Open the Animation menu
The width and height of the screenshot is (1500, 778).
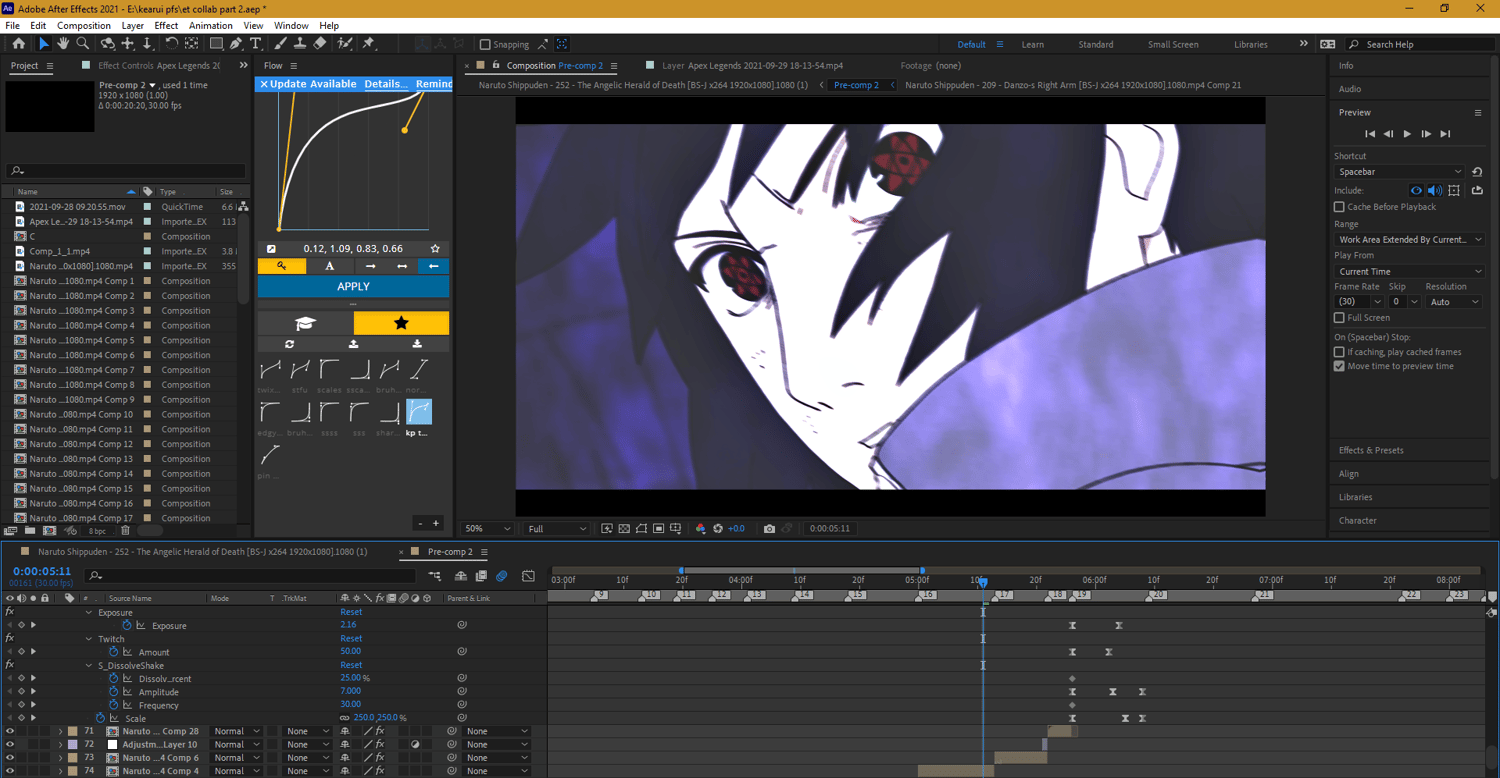click(x=210, y=26)
